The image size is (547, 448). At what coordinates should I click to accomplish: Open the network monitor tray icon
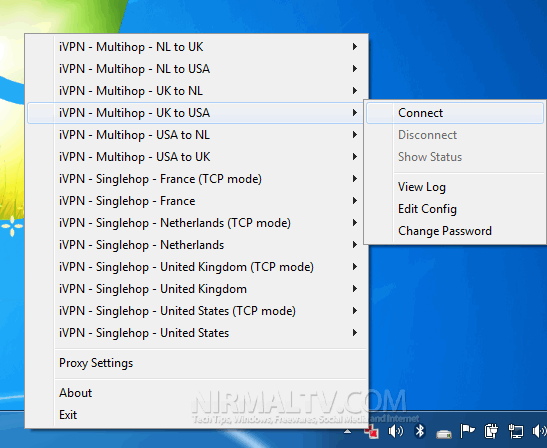tap(515, 432)
